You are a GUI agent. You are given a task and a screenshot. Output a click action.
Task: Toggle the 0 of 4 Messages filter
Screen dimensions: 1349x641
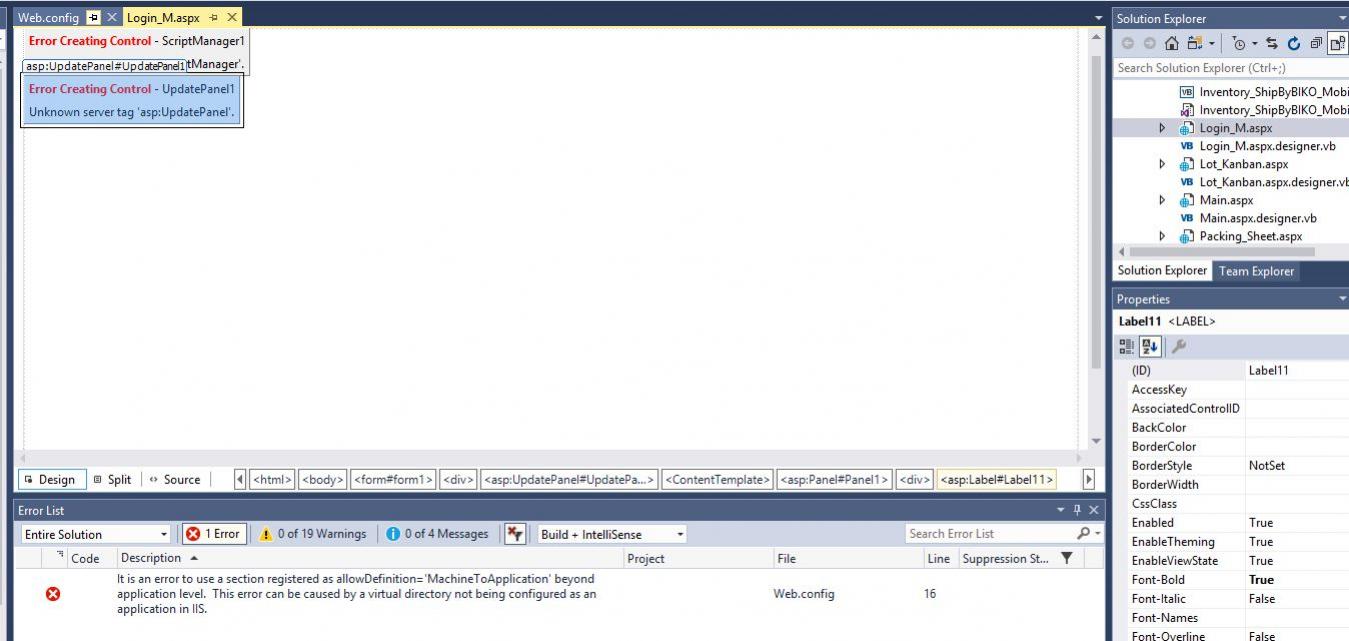click(x=438, y=534)
